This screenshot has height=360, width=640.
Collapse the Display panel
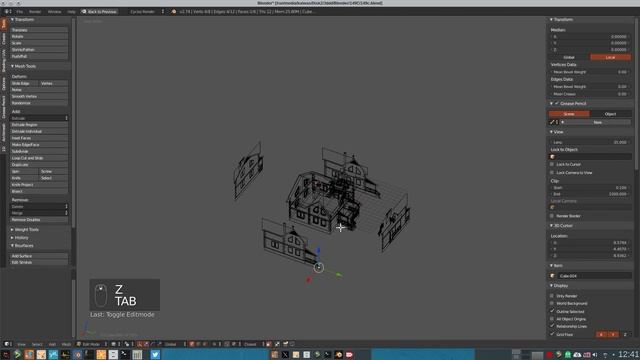point(559,285)
